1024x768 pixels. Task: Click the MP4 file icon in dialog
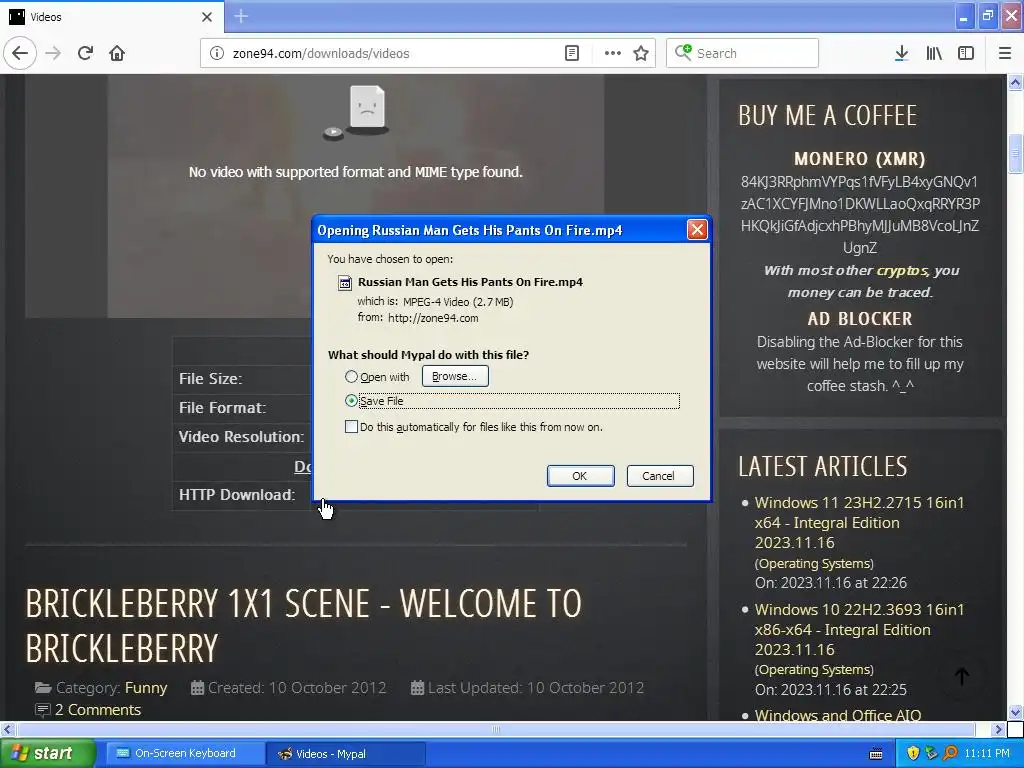tap(344, 283)
